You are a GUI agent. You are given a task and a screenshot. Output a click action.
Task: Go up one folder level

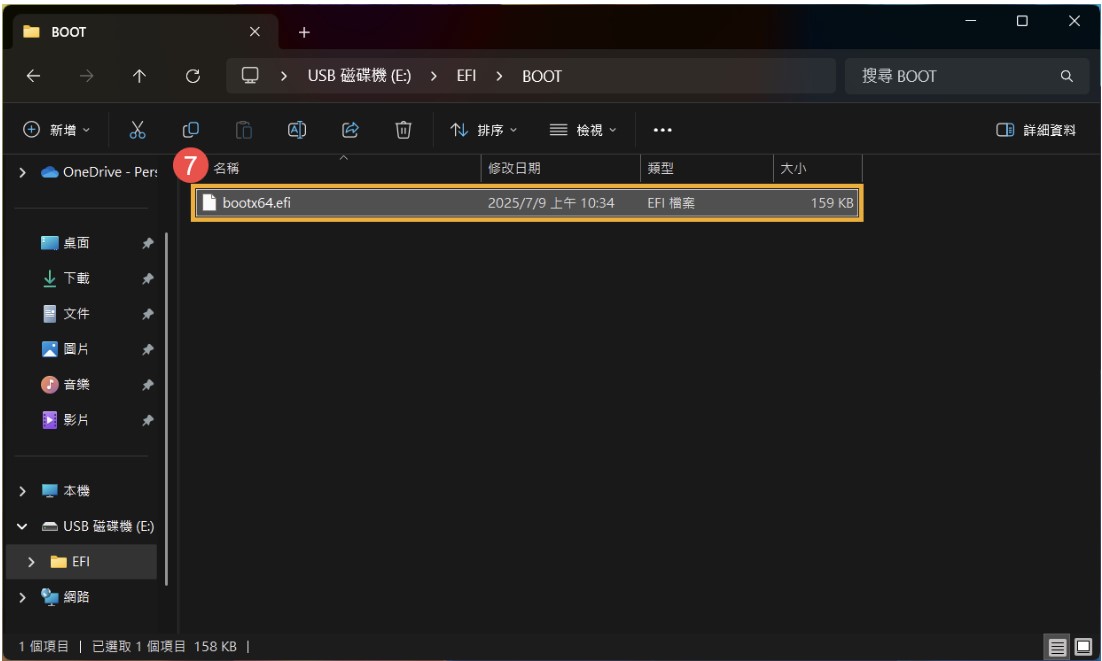point(139,76)
